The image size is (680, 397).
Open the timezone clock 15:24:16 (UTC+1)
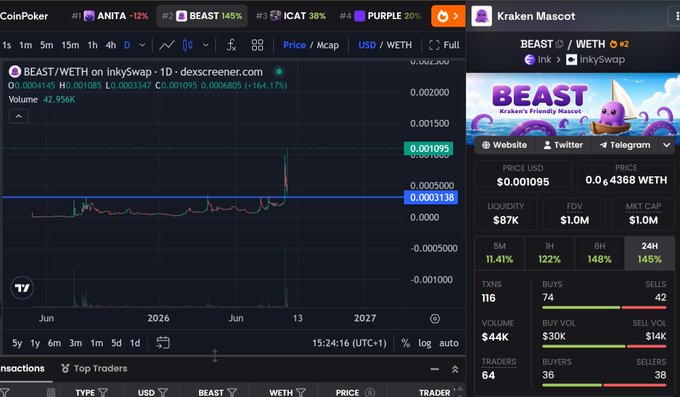[349, 343]
